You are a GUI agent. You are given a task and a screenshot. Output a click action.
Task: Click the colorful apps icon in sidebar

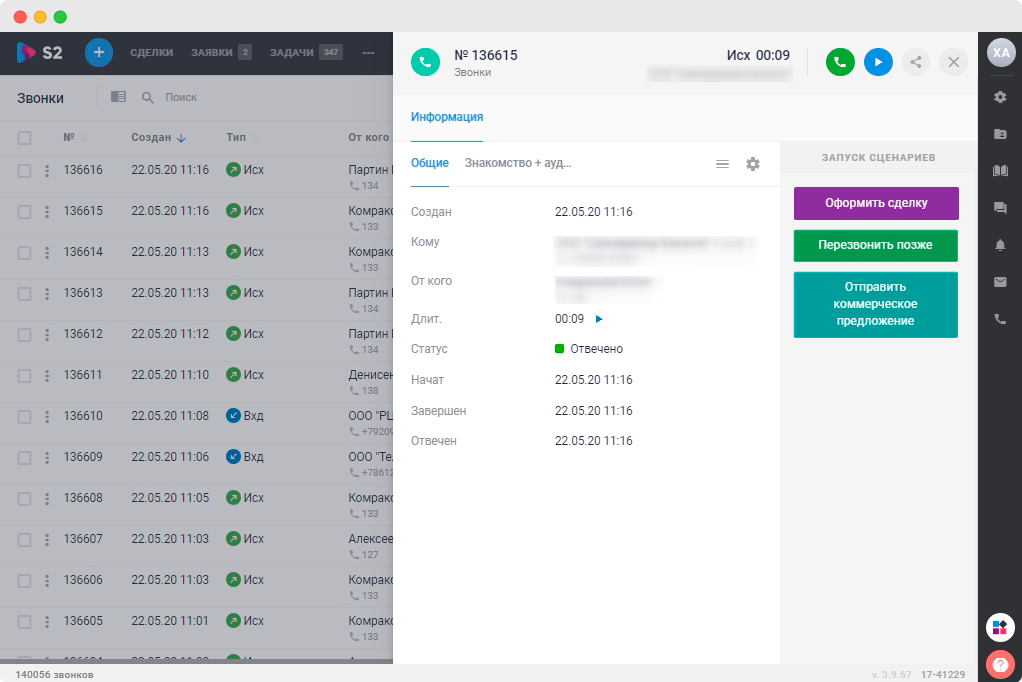point(1000,628)
